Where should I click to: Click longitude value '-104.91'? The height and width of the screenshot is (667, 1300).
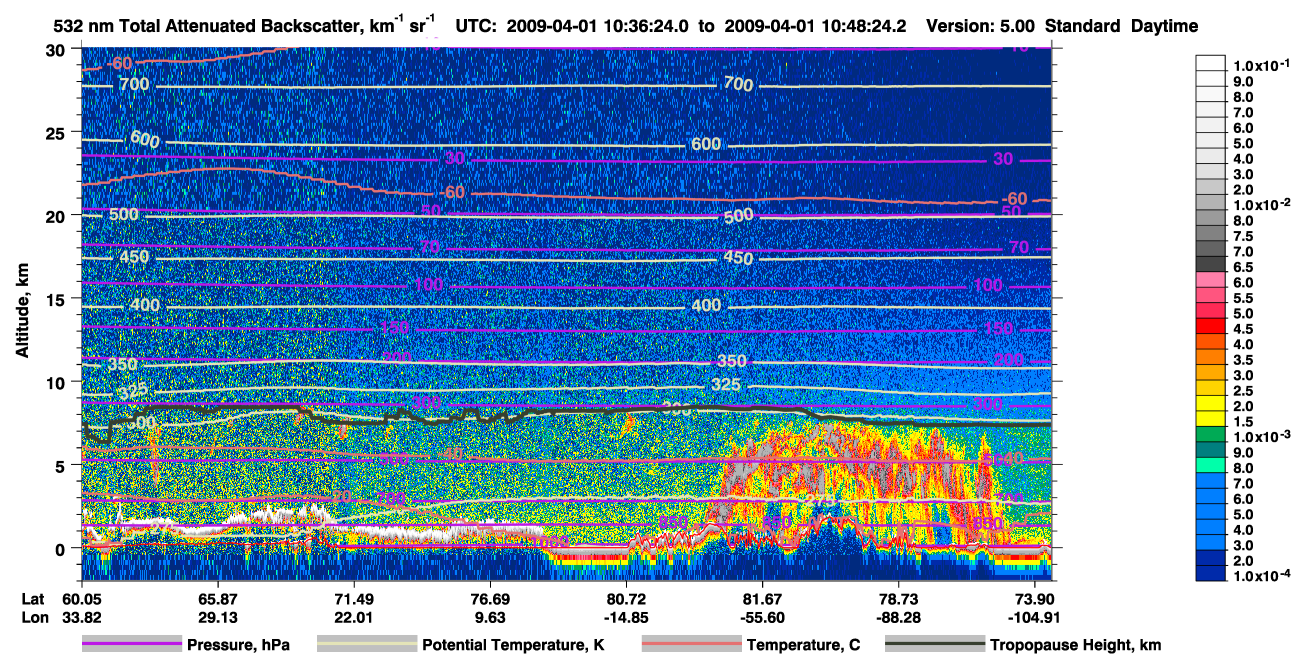pos(1034,617)
